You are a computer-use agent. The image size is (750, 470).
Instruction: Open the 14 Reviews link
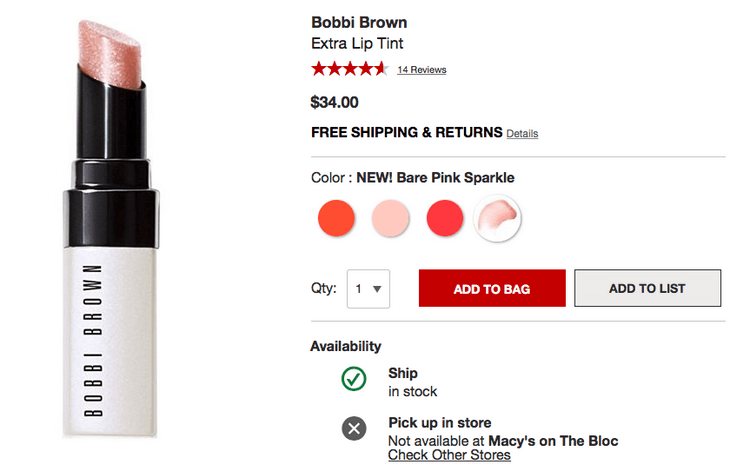click(421, 70)
